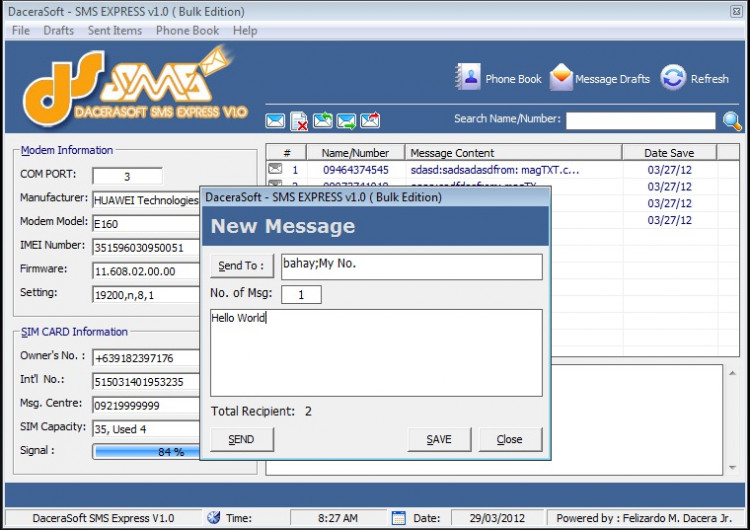Screen dimensions: 750x530
Task: Open the Drafts menu
Action: click(x=59, y=31)
